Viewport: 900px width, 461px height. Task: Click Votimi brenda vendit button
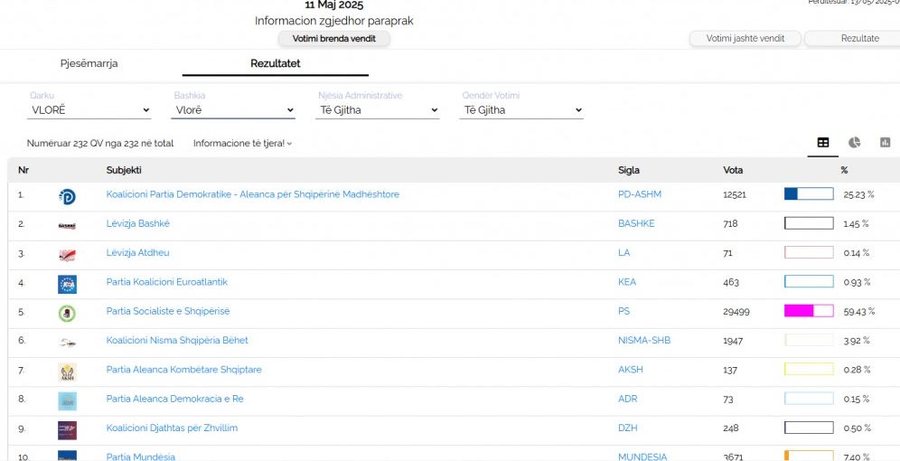pyautogui.click(x=334, y=39)
